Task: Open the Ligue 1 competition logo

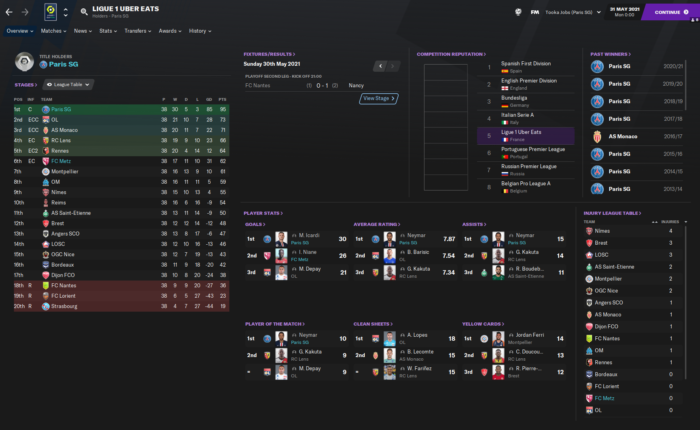Action: [50, 12]
